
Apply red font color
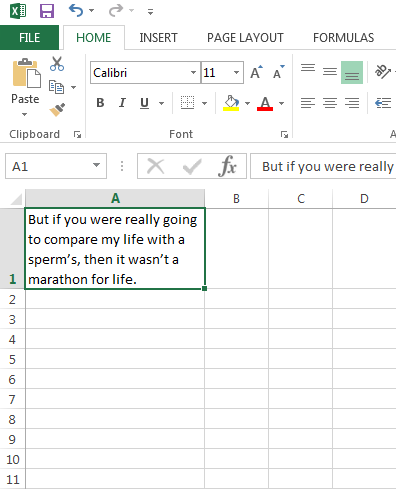point(265,103)
